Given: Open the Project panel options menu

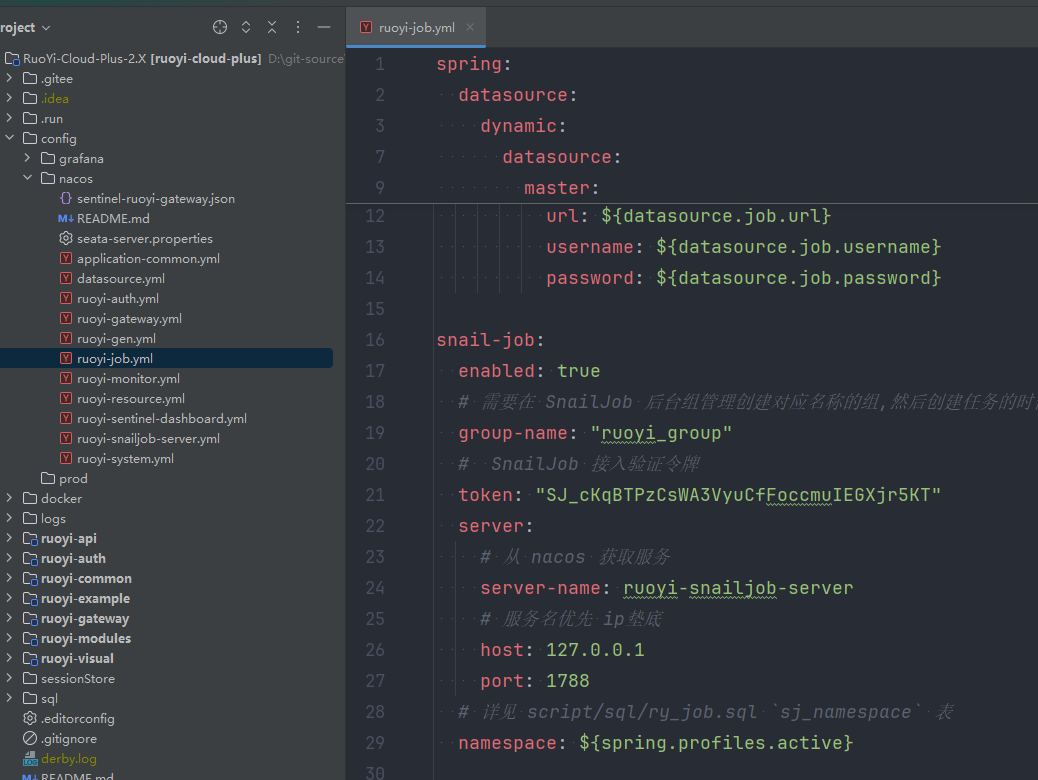Looking at the screenshot, I should tap(298, 27).
